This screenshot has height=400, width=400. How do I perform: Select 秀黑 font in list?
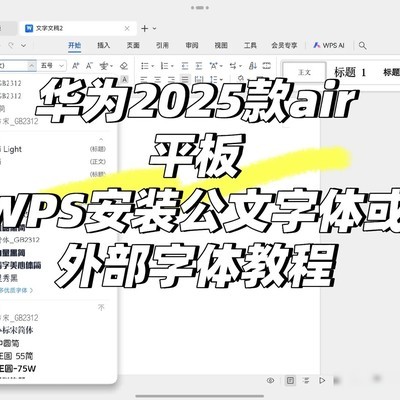(x=9, y=278)
